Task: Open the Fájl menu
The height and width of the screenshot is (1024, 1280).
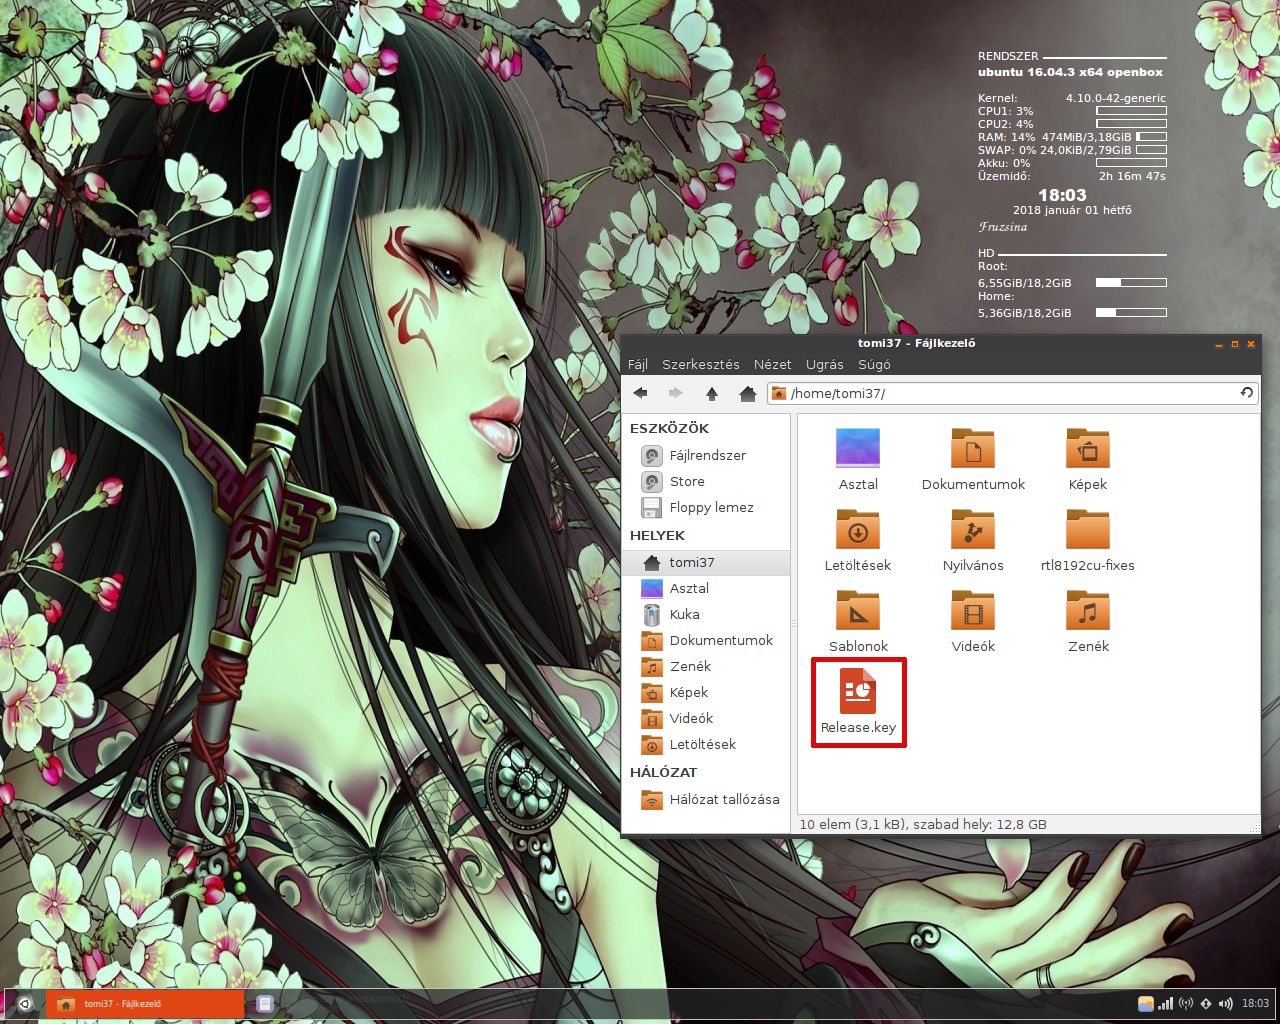Action: 638,365
